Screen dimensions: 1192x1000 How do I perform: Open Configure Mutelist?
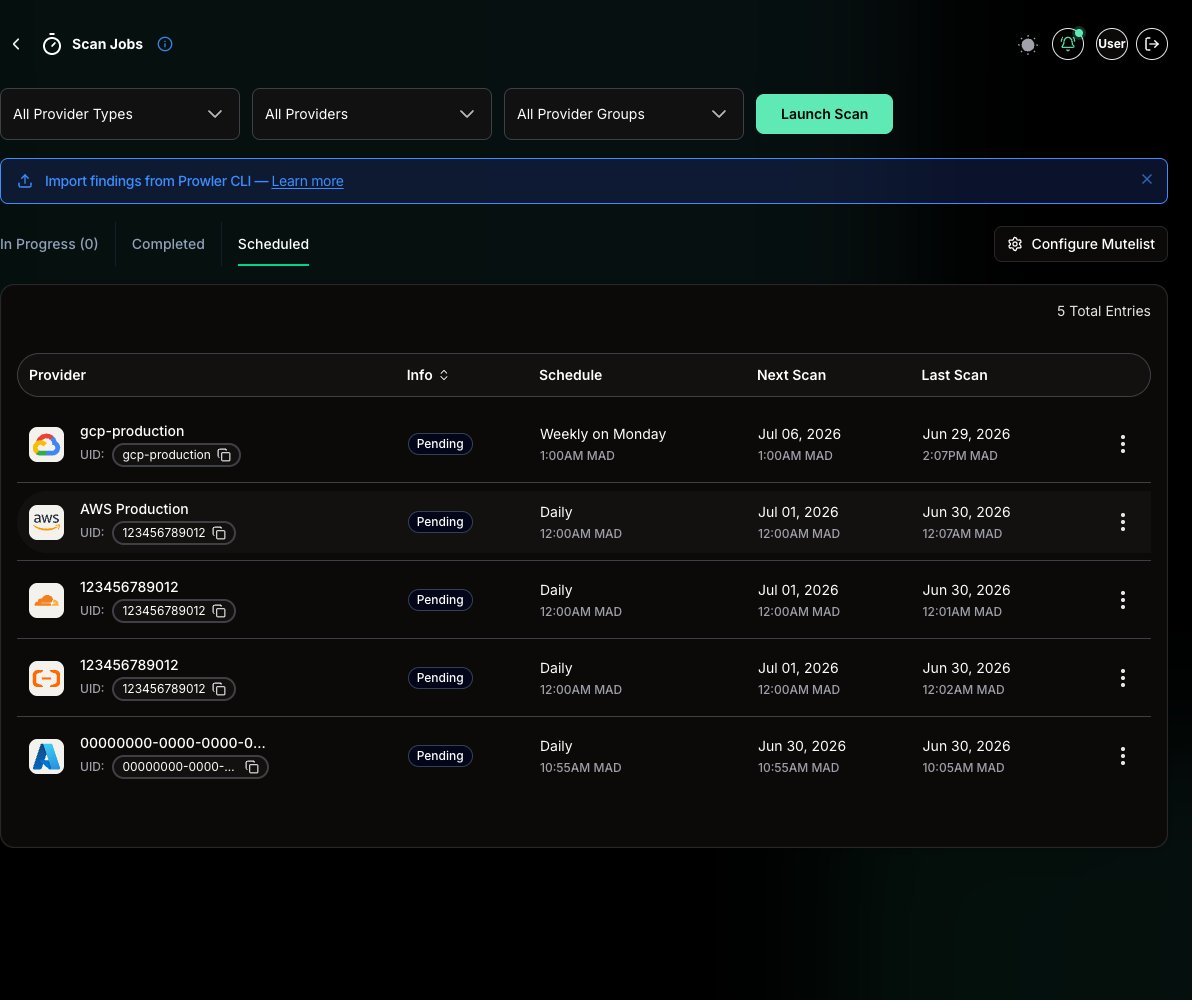1080,244
